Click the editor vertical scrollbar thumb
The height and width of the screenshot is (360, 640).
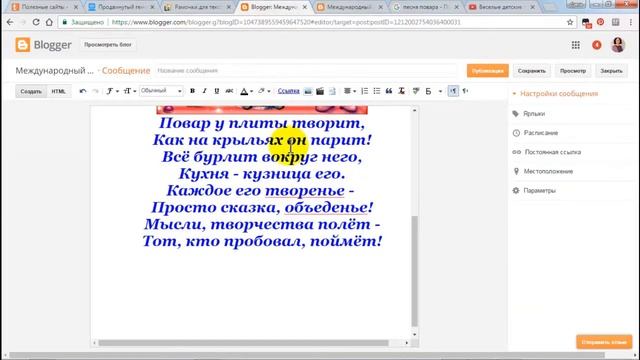tap(415, 271)
